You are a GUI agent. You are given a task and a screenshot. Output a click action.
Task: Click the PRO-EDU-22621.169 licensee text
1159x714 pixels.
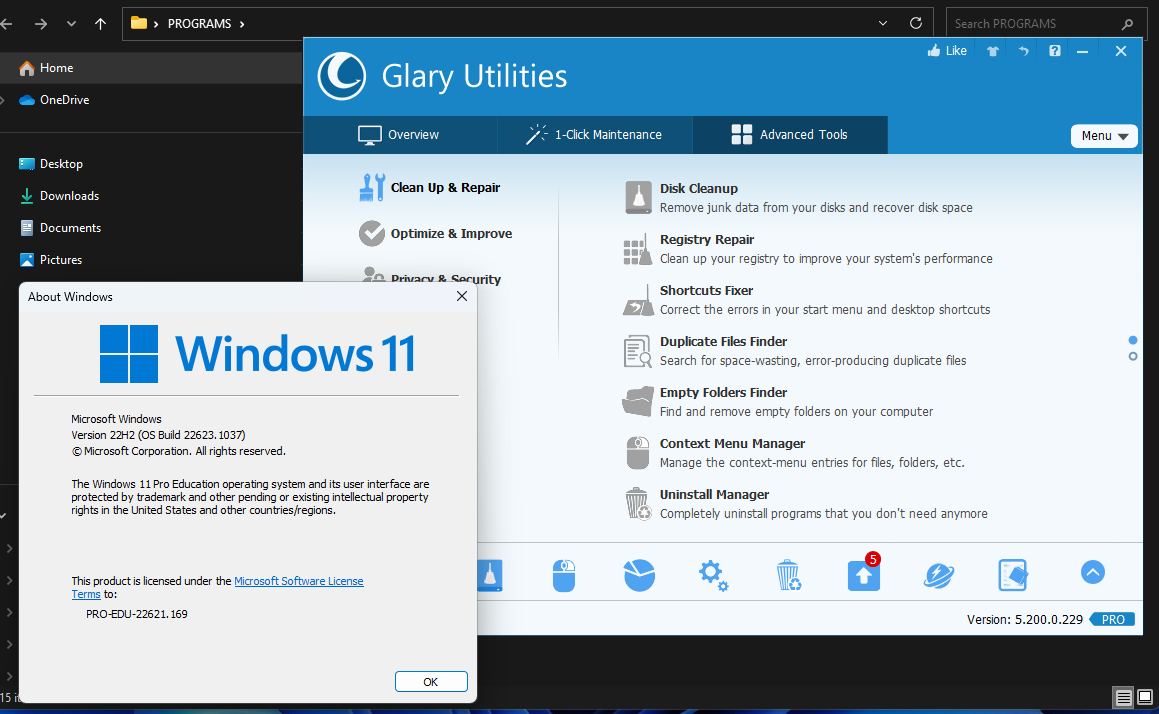(x=137, y=613)
